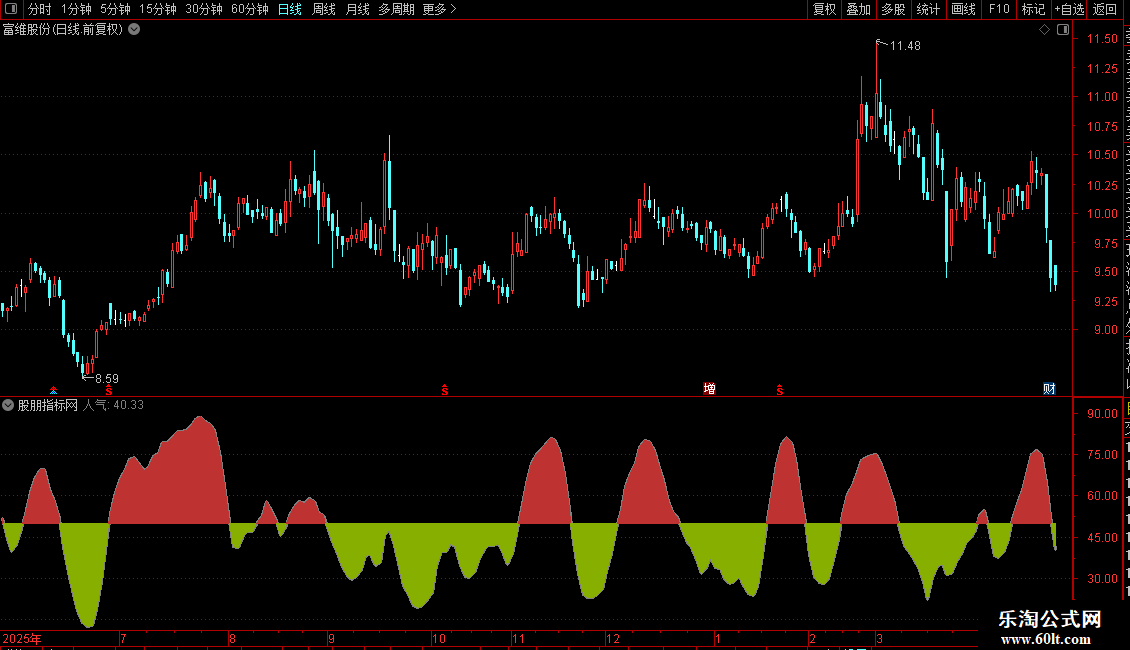The image size is (1130, 650).
Task: Open the 多股 multi-stock view
Action: (x=893, y=9)
